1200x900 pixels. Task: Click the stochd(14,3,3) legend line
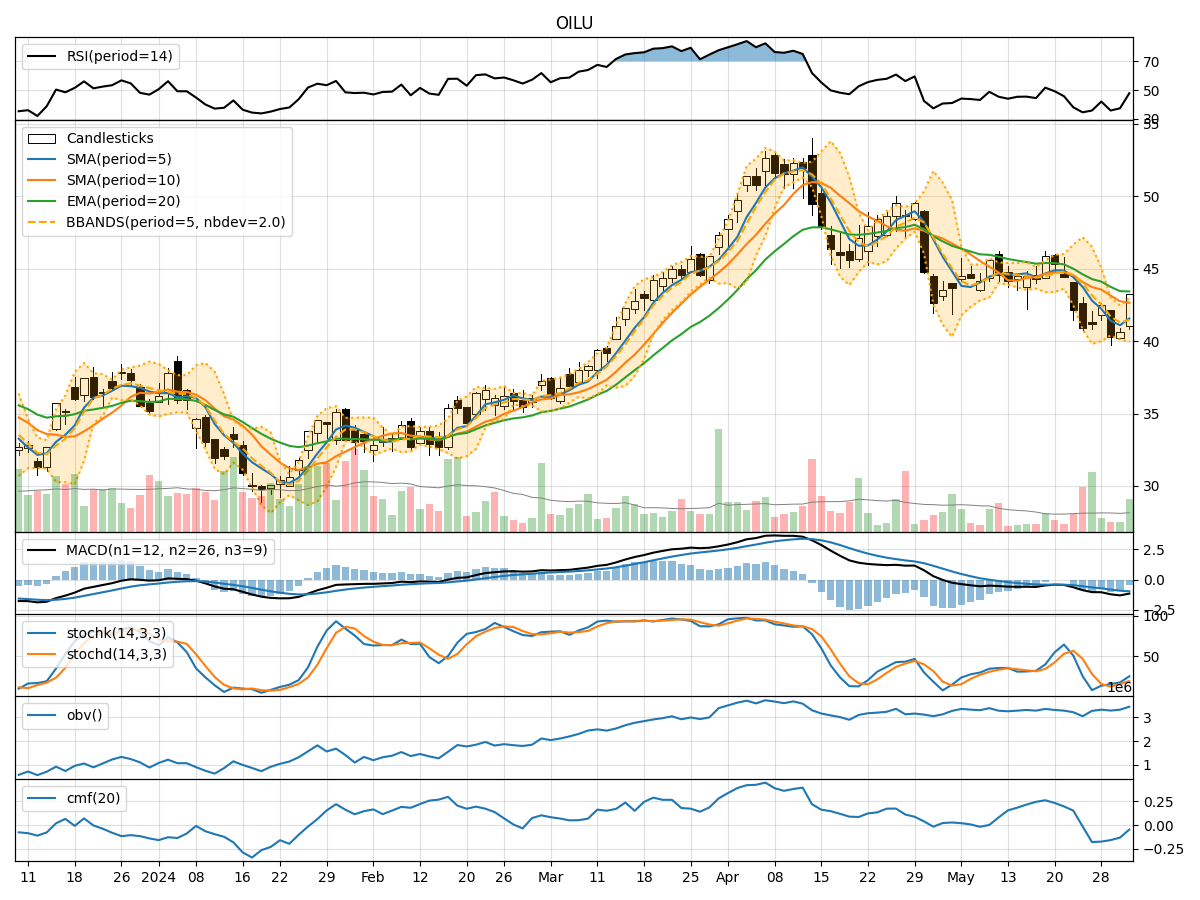point(41,655)
